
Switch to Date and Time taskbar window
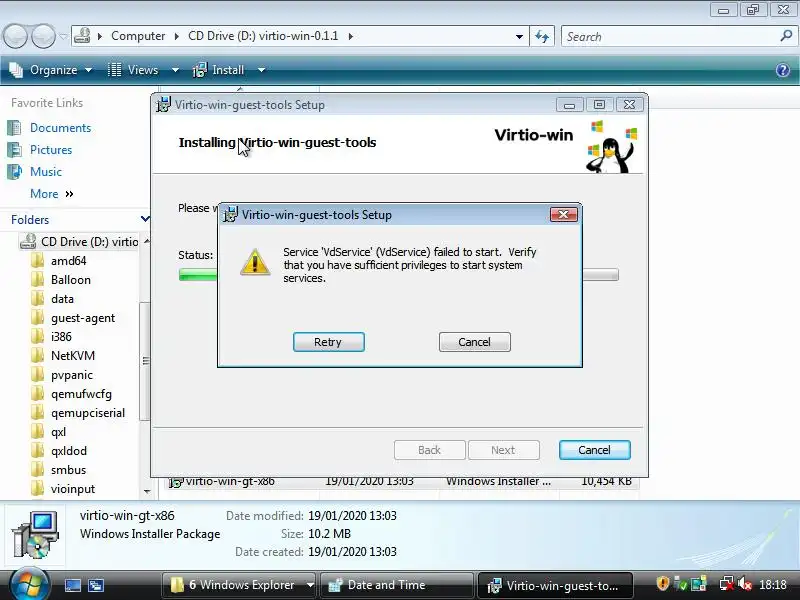(397, 585)
